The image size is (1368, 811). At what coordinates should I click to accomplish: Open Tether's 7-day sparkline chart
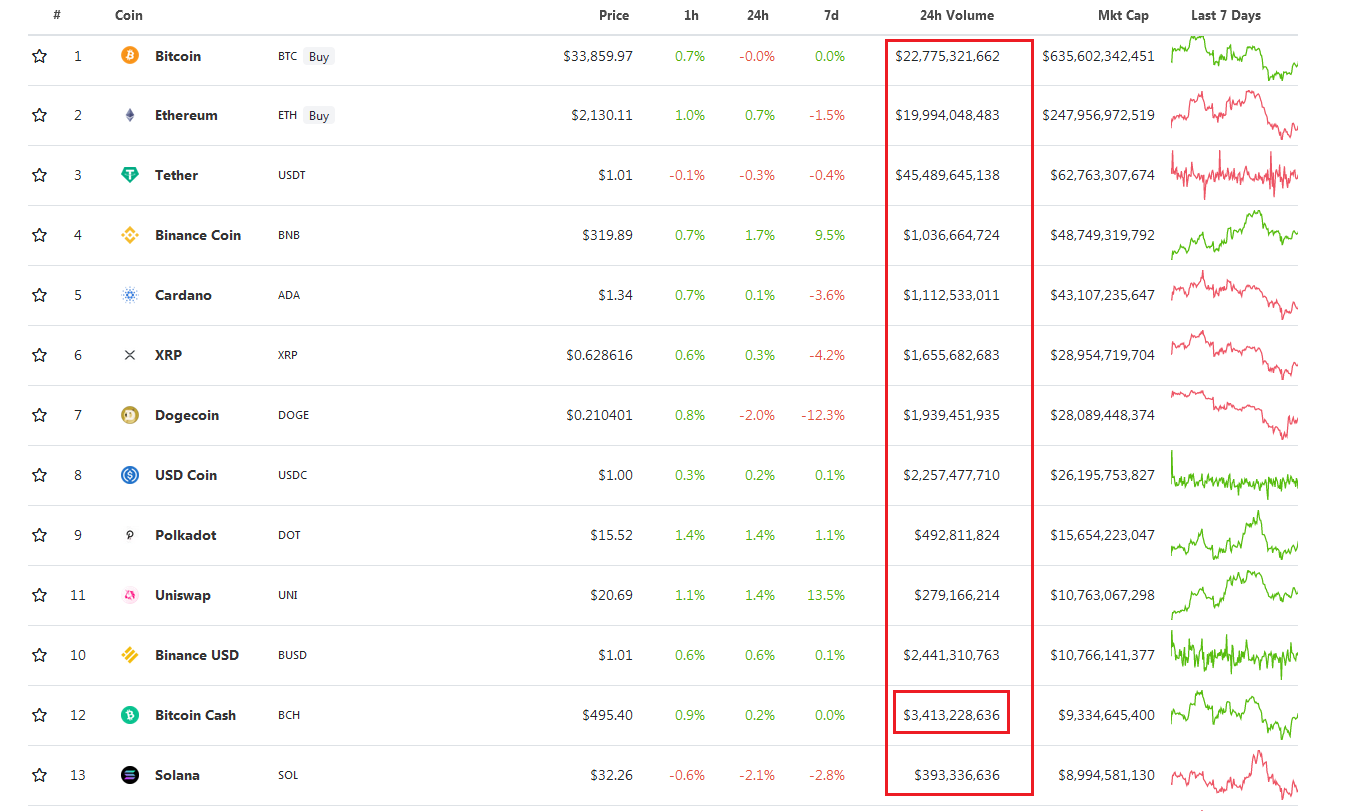[1234, 175]
